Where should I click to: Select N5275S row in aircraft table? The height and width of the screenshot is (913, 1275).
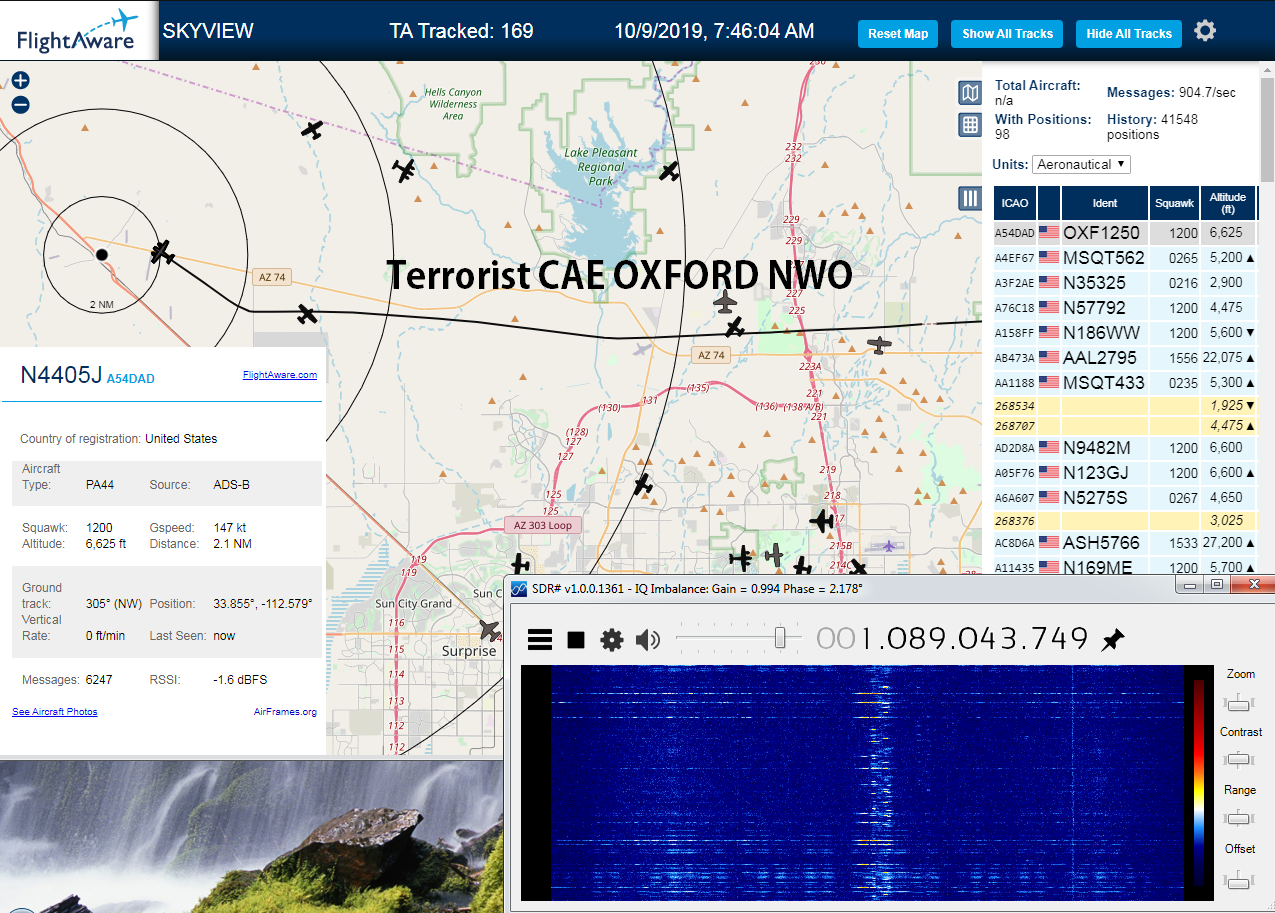tap(1124, 497)
